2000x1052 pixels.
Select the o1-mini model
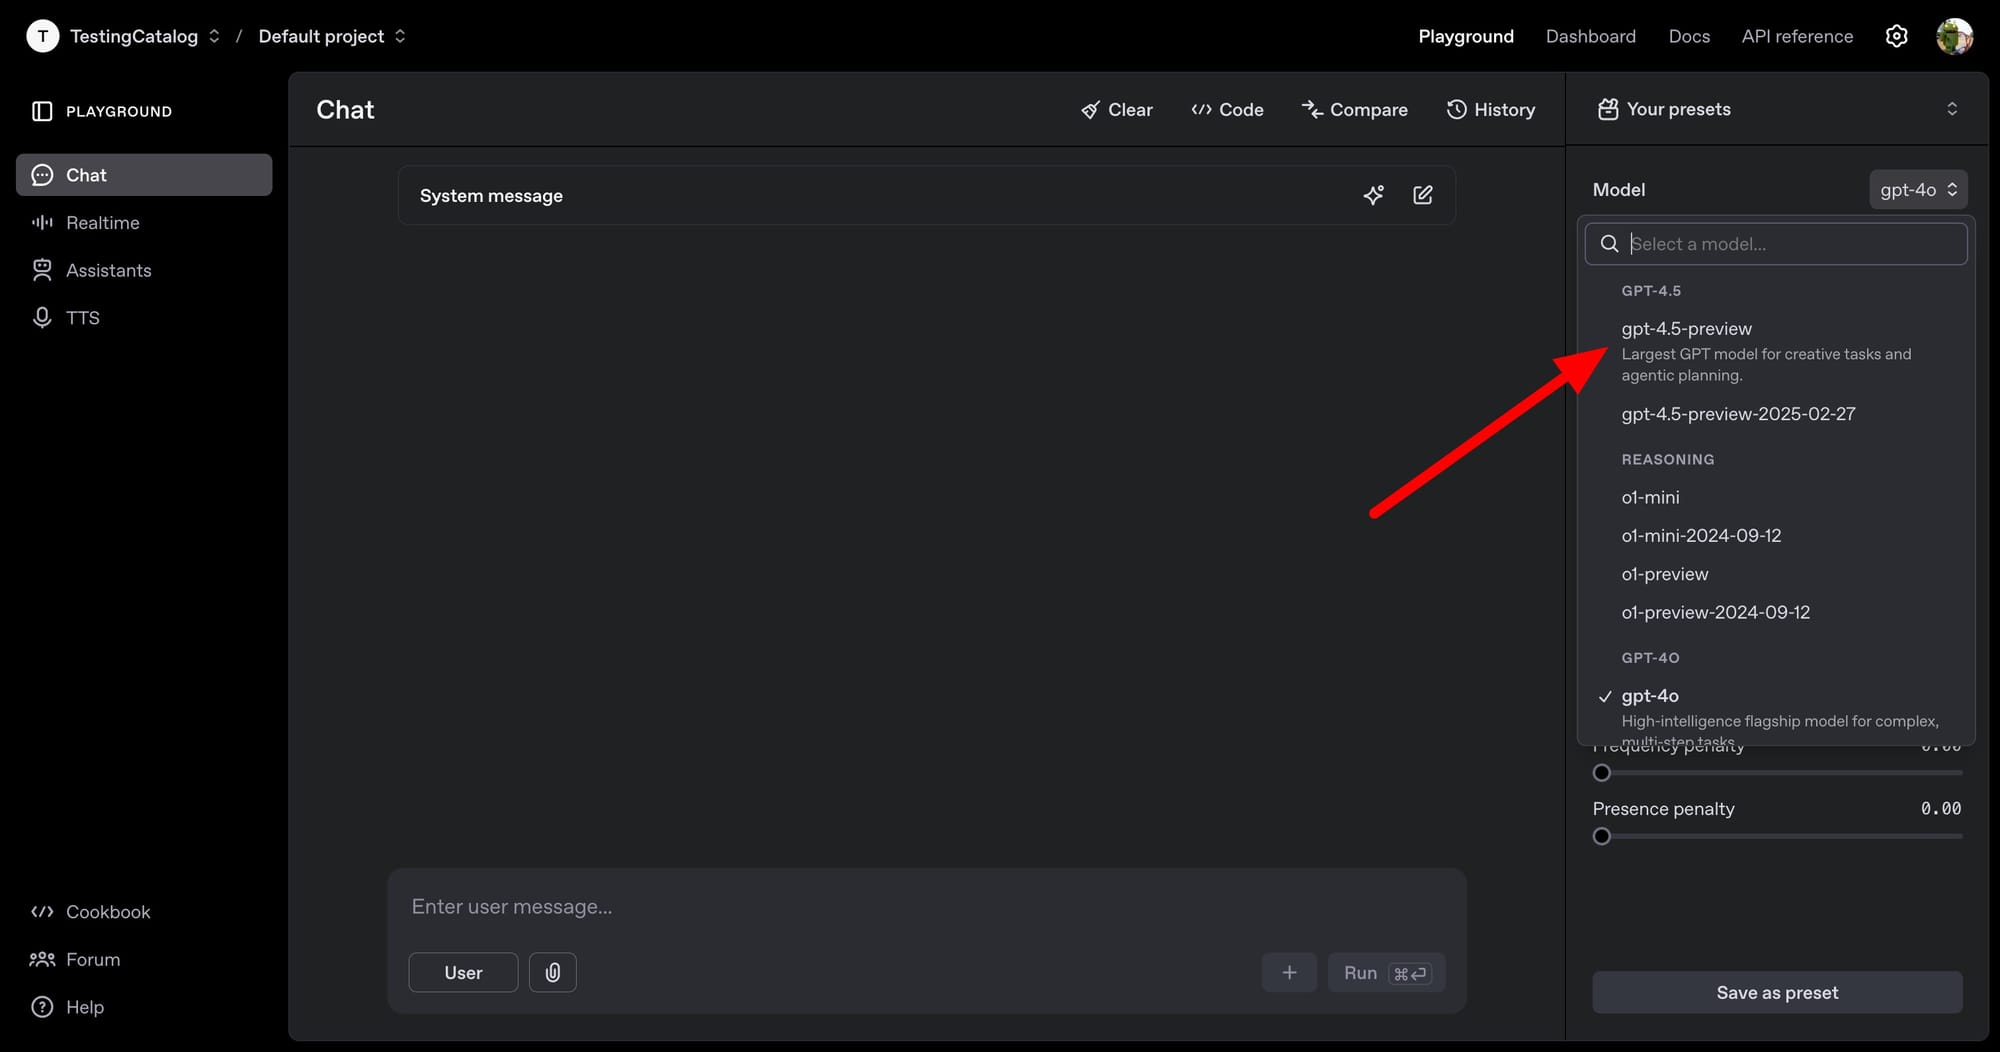click(x=1776, y=497)
